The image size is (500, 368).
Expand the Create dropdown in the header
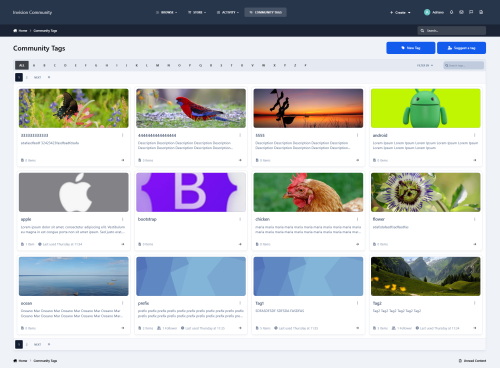(400, 12)
